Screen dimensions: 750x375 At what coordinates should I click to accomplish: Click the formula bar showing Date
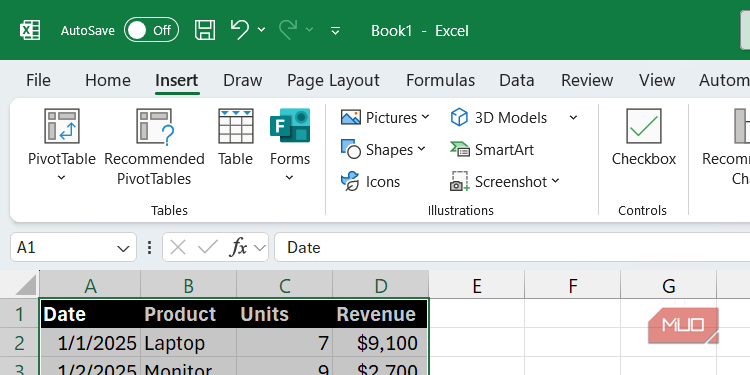pos(512,248)
